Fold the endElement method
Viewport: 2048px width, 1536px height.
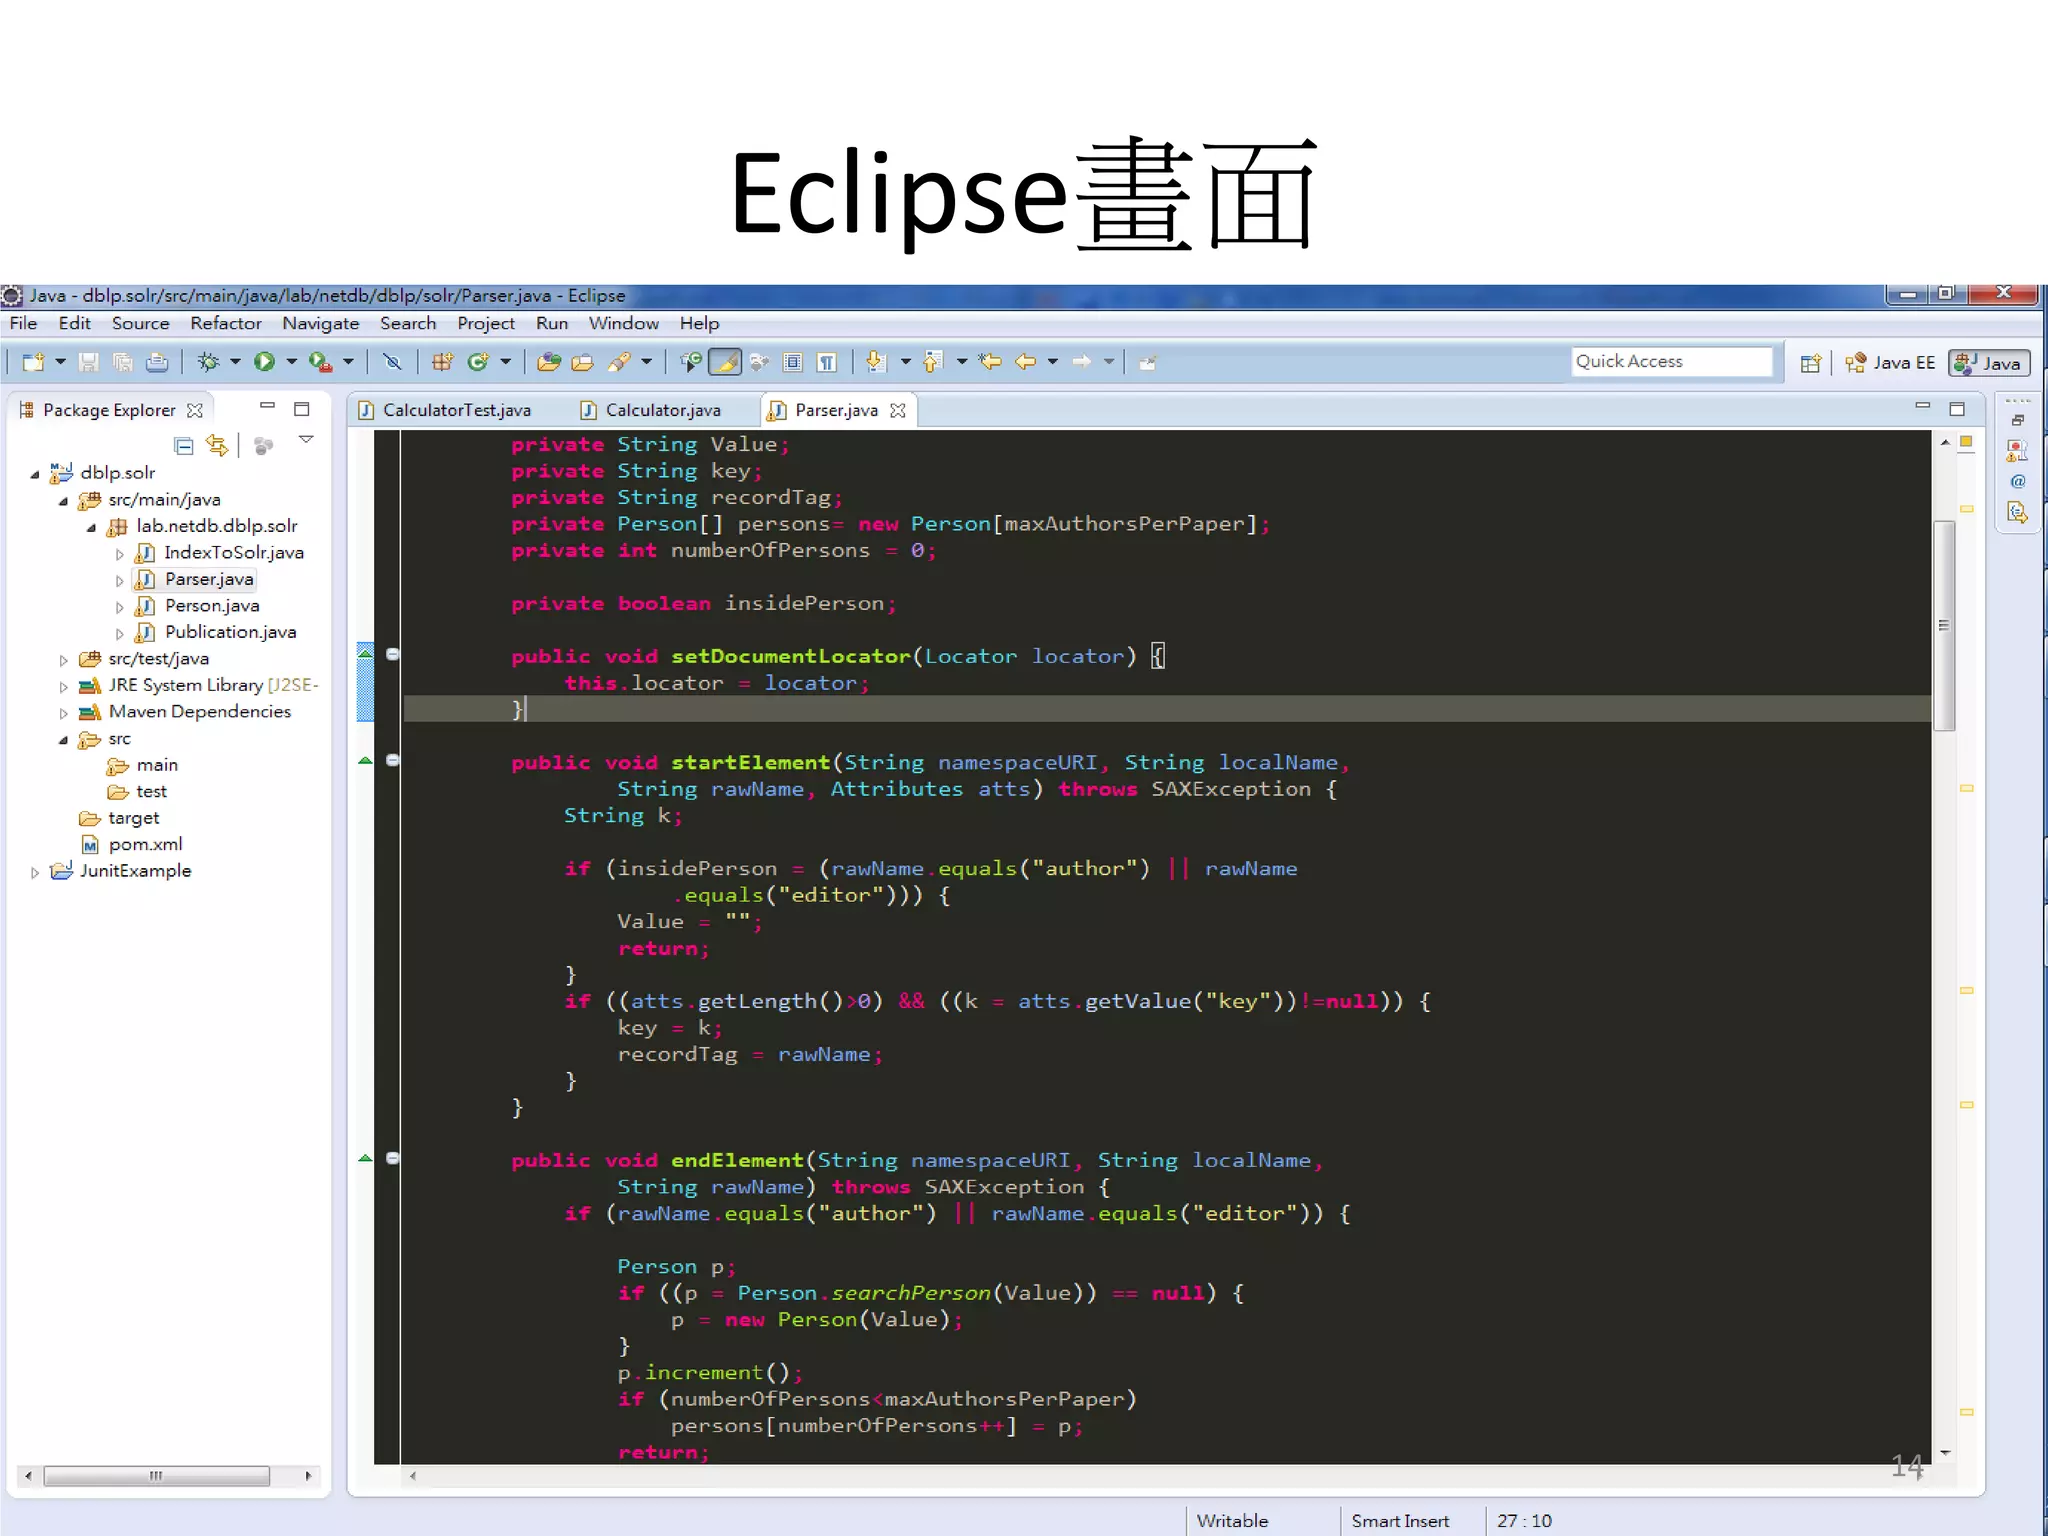(x=393, y=1158)
